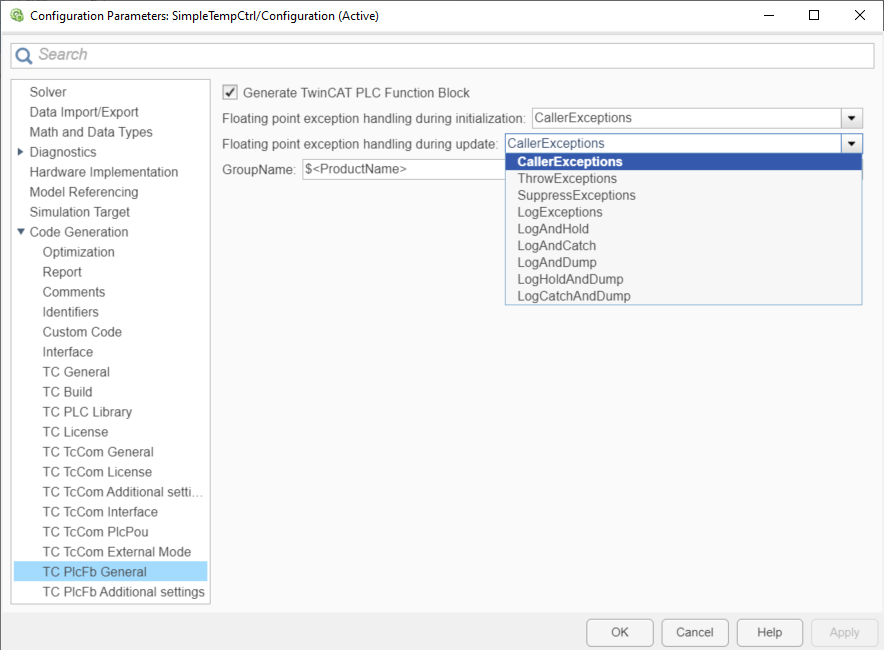
Task: Open TC Build settings
Action: pyautogui.click(x=67, y=392)
